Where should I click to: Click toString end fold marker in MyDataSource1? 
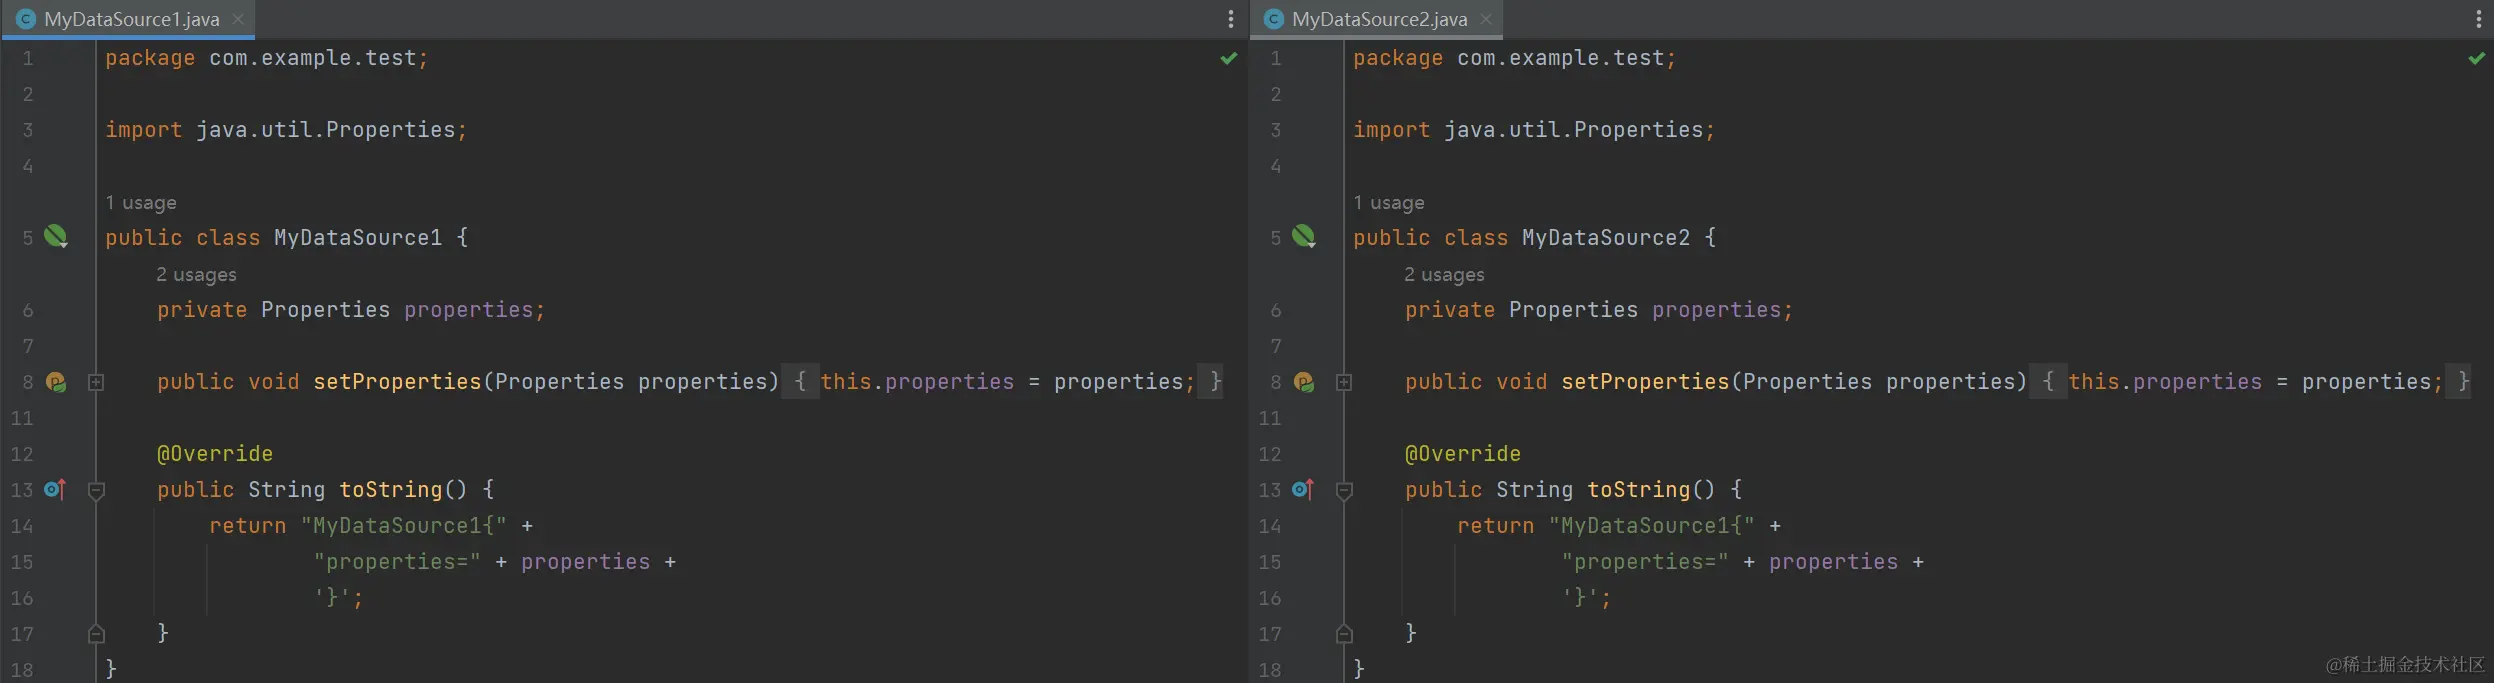(x=96, y=634)
